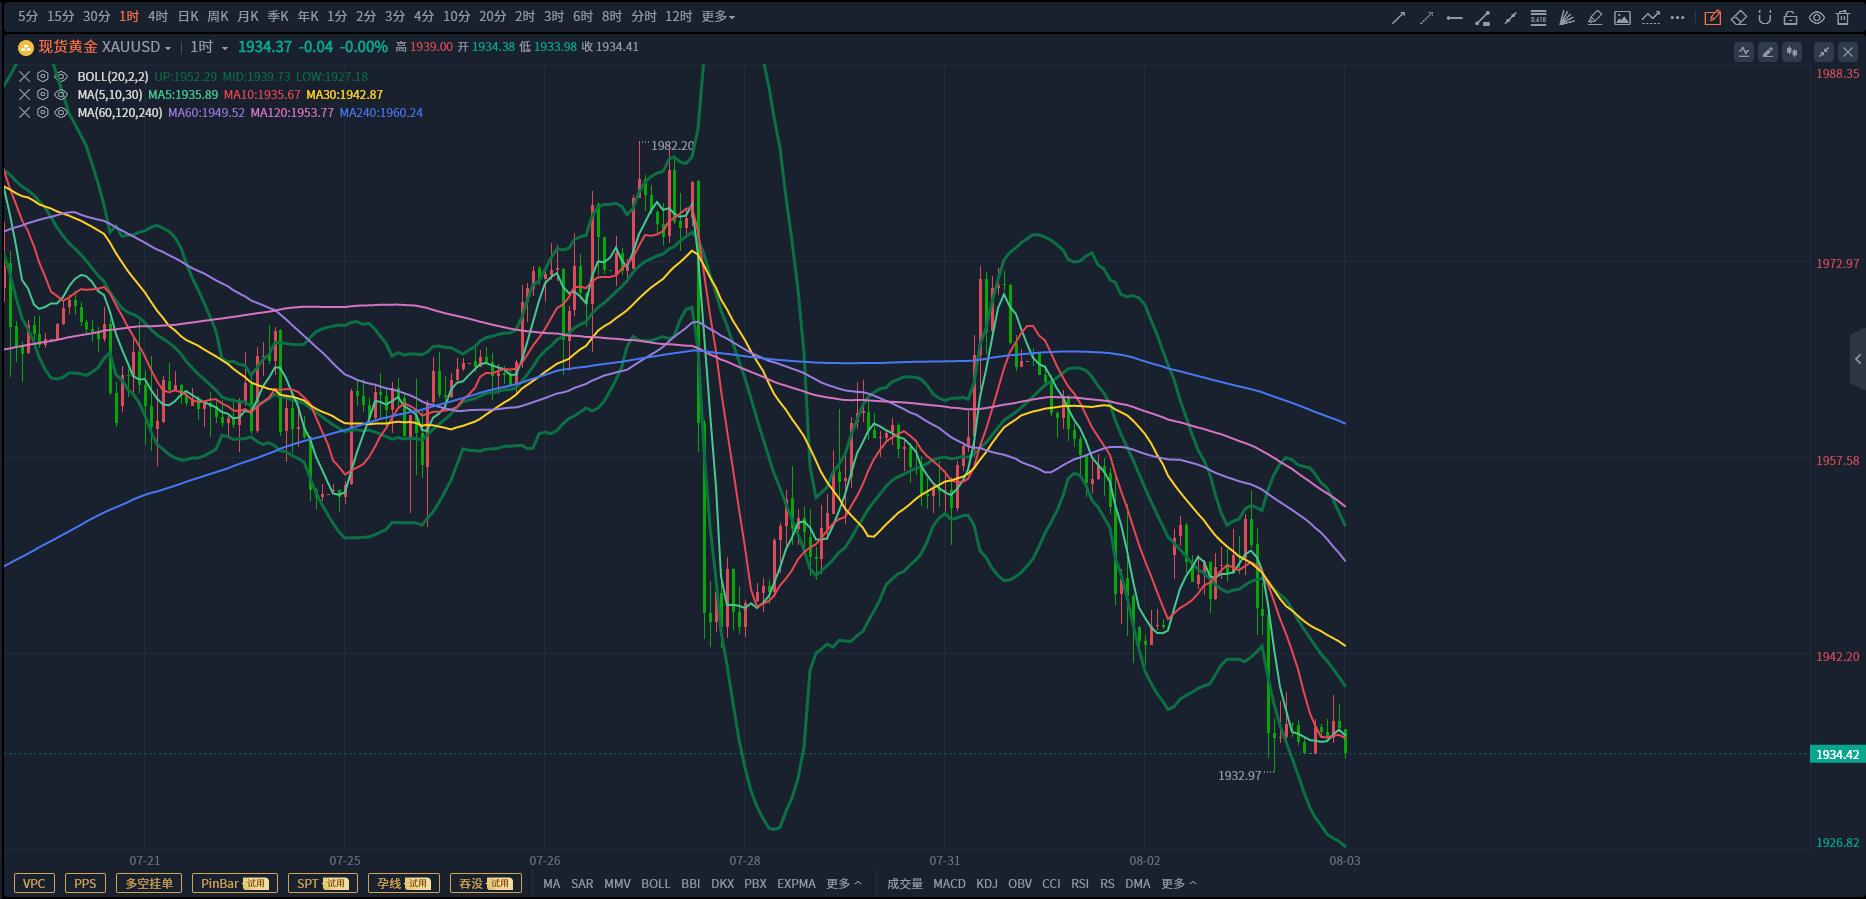This screenshot has height=899, width=1866.
Task: Remove the MA(5,10,30) indicator
Action: pyautogui.click(x=25, y=94)
